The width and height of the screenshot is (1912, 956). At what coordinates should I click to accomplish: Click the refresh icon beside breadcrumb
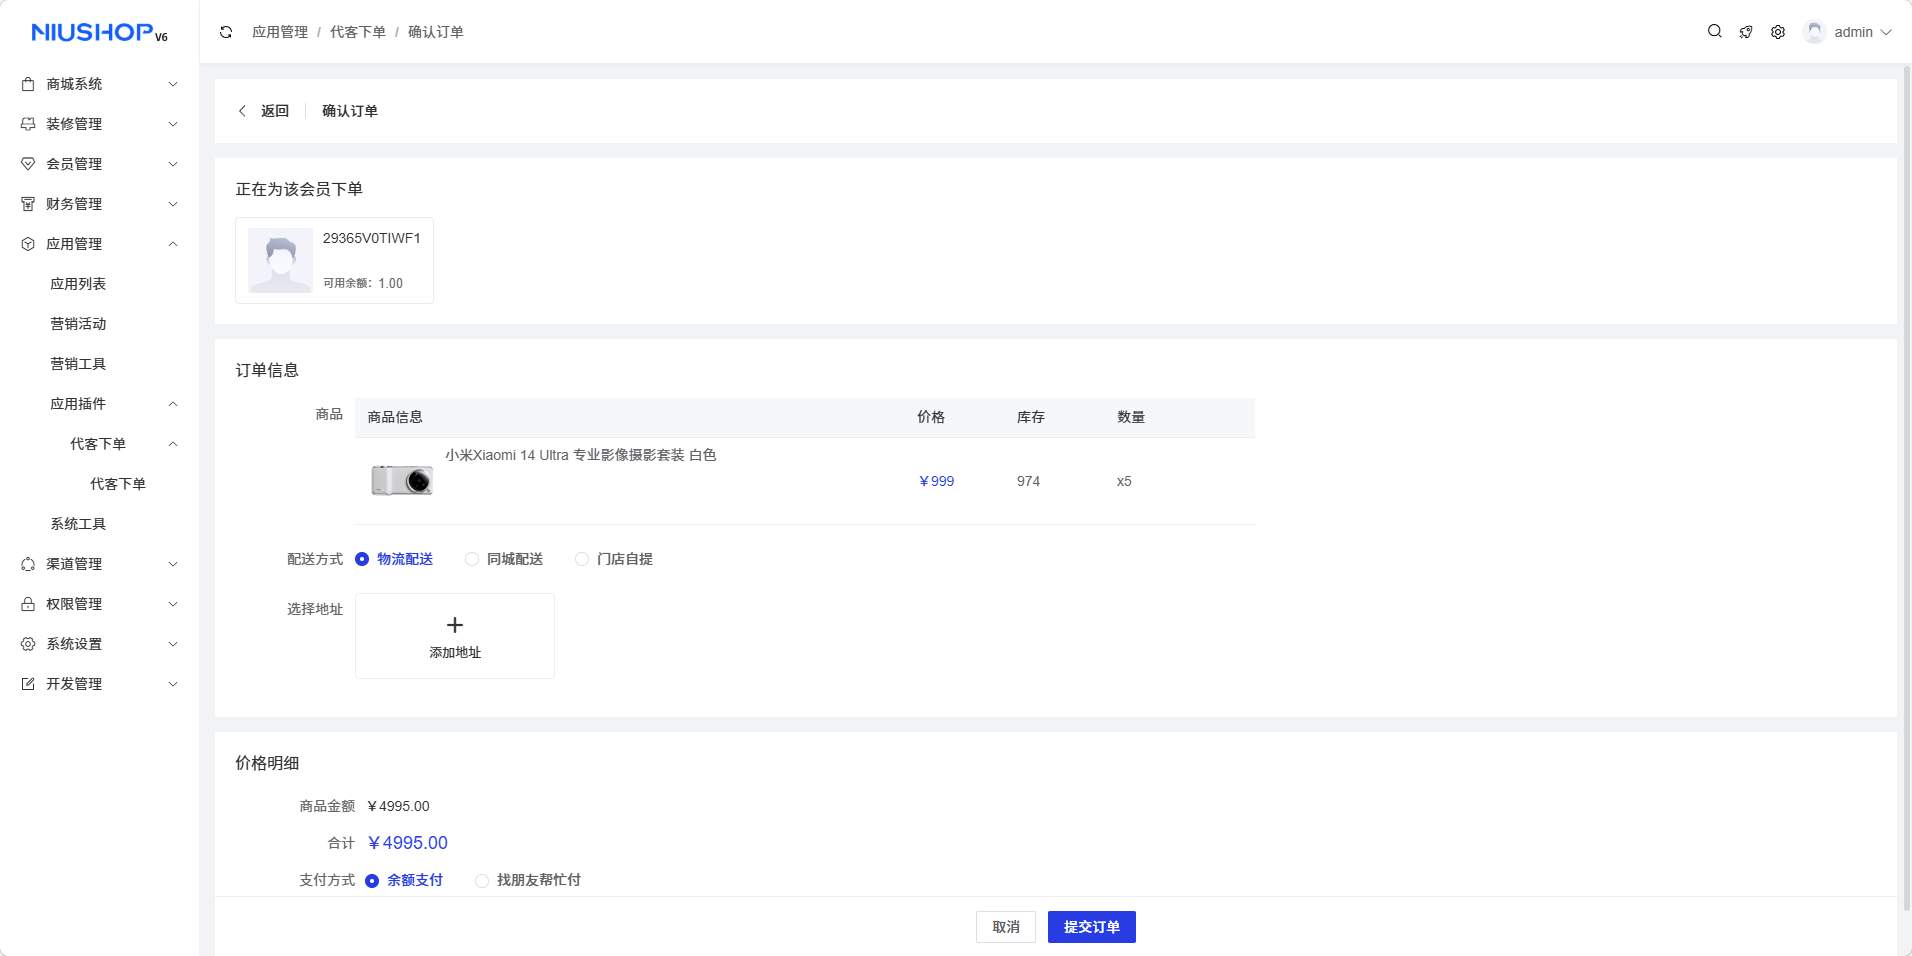click(x=226, y=32)
